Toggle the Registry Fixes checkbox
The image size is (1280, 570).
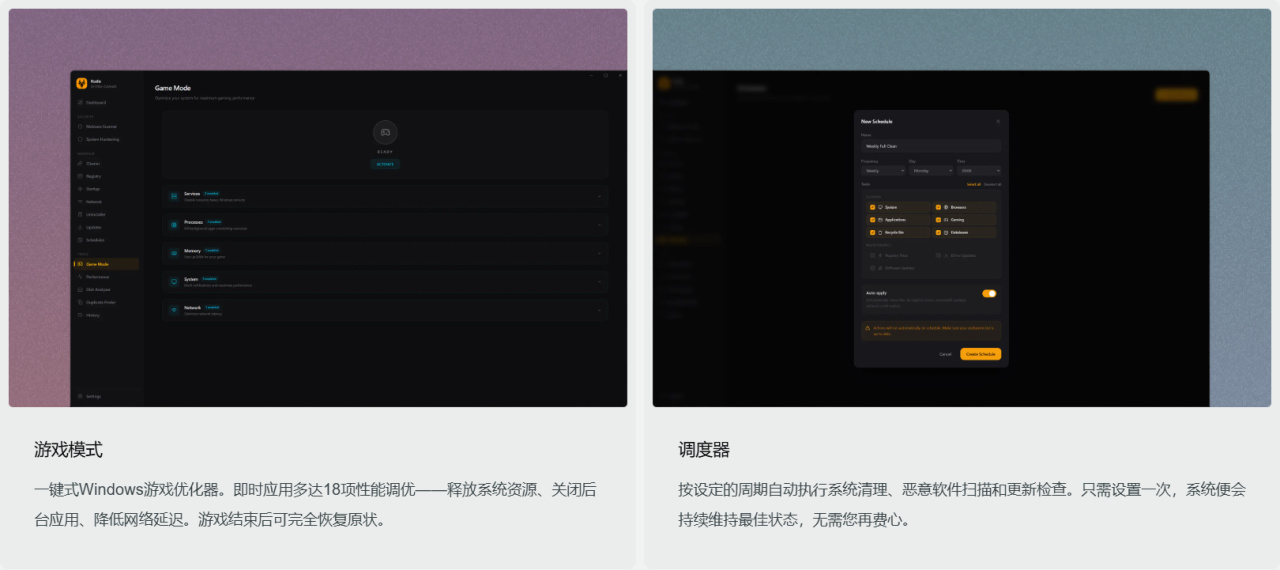point(873,255)
